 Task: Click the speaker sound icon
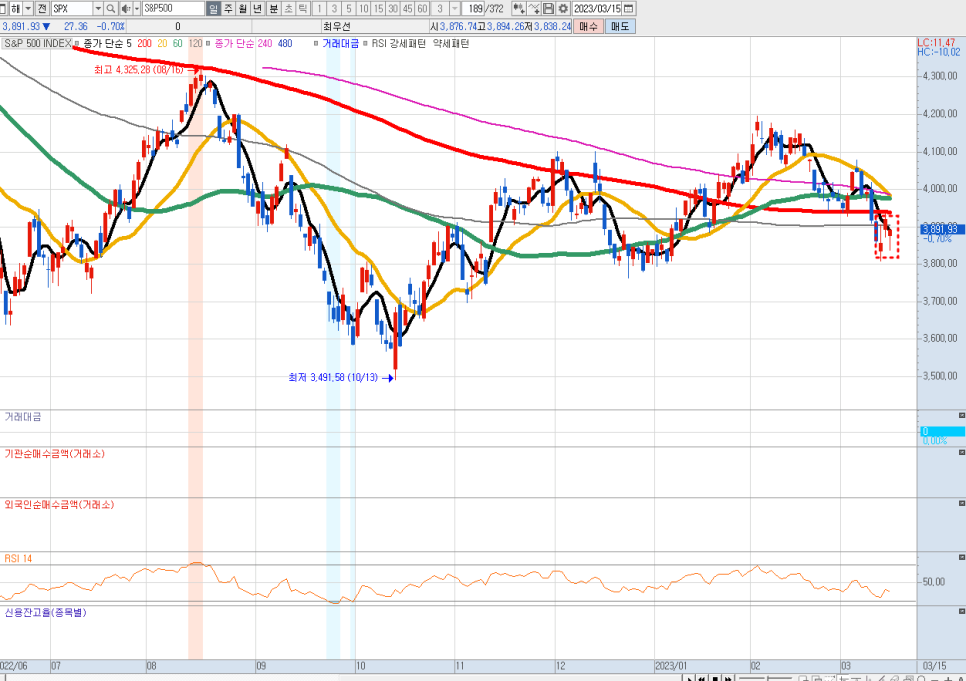click(x=126, y=9)
